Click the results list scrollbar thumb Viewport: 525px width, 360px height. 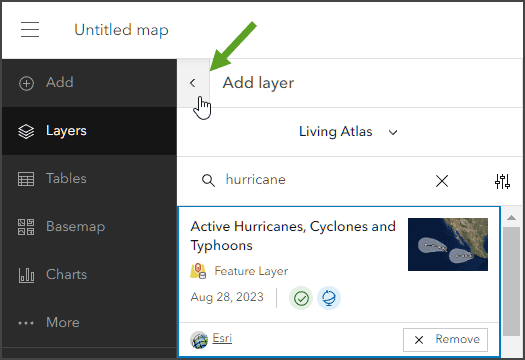tap(511, 281)
